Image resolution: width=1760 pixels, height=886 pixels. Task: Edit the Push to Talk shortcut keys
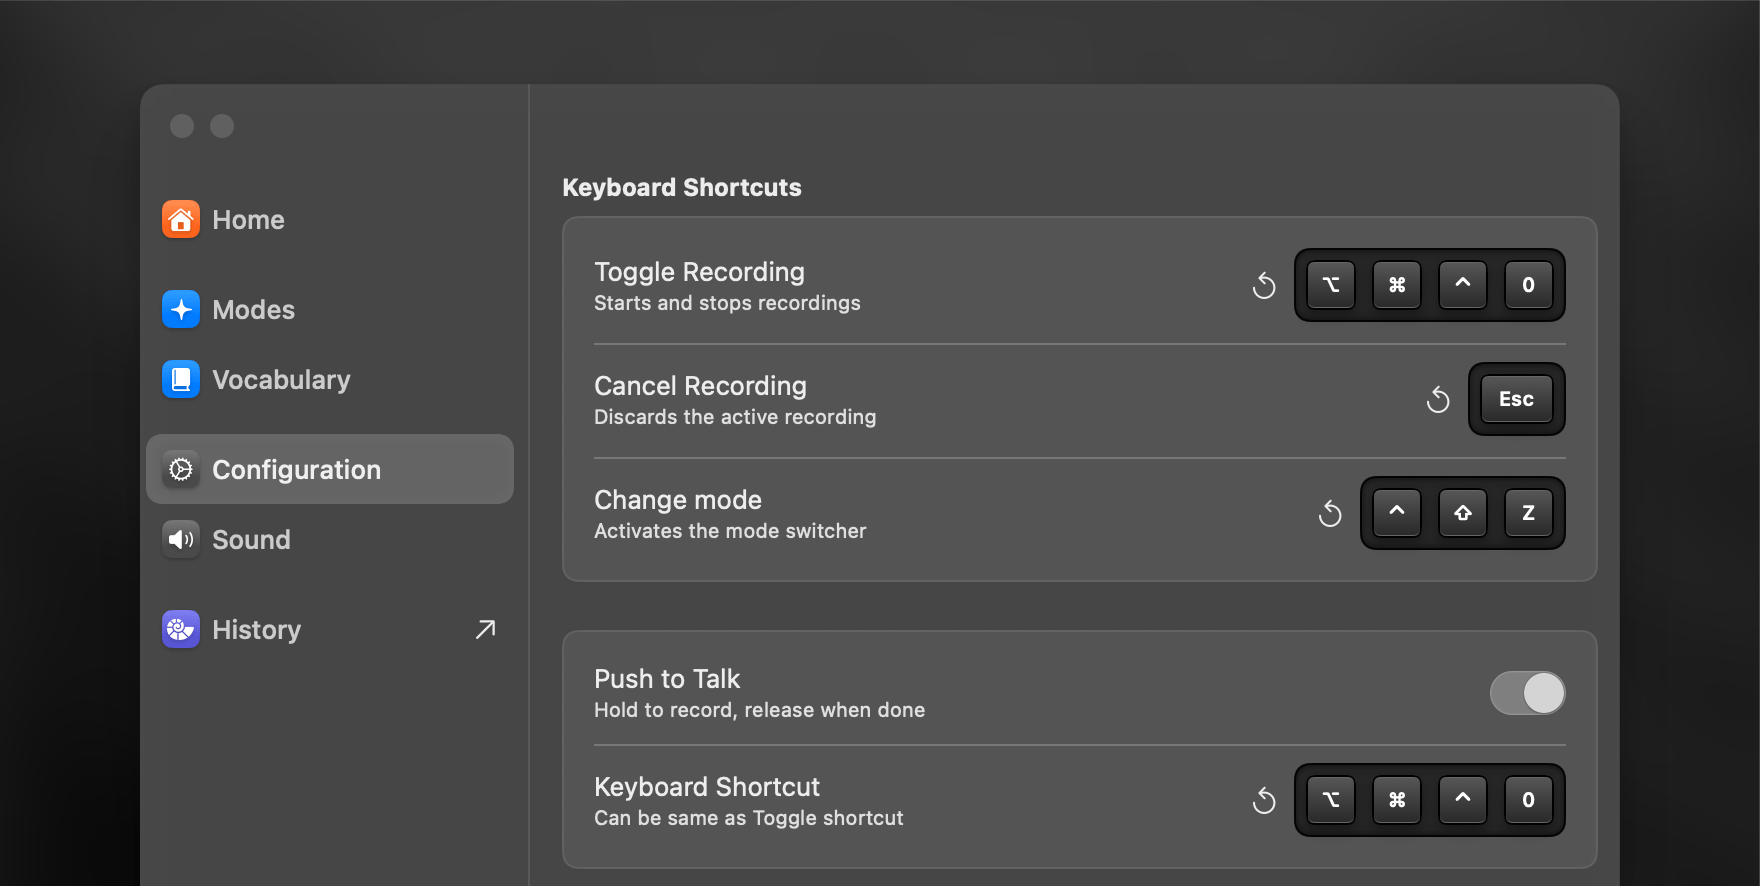coord(1429,800)
